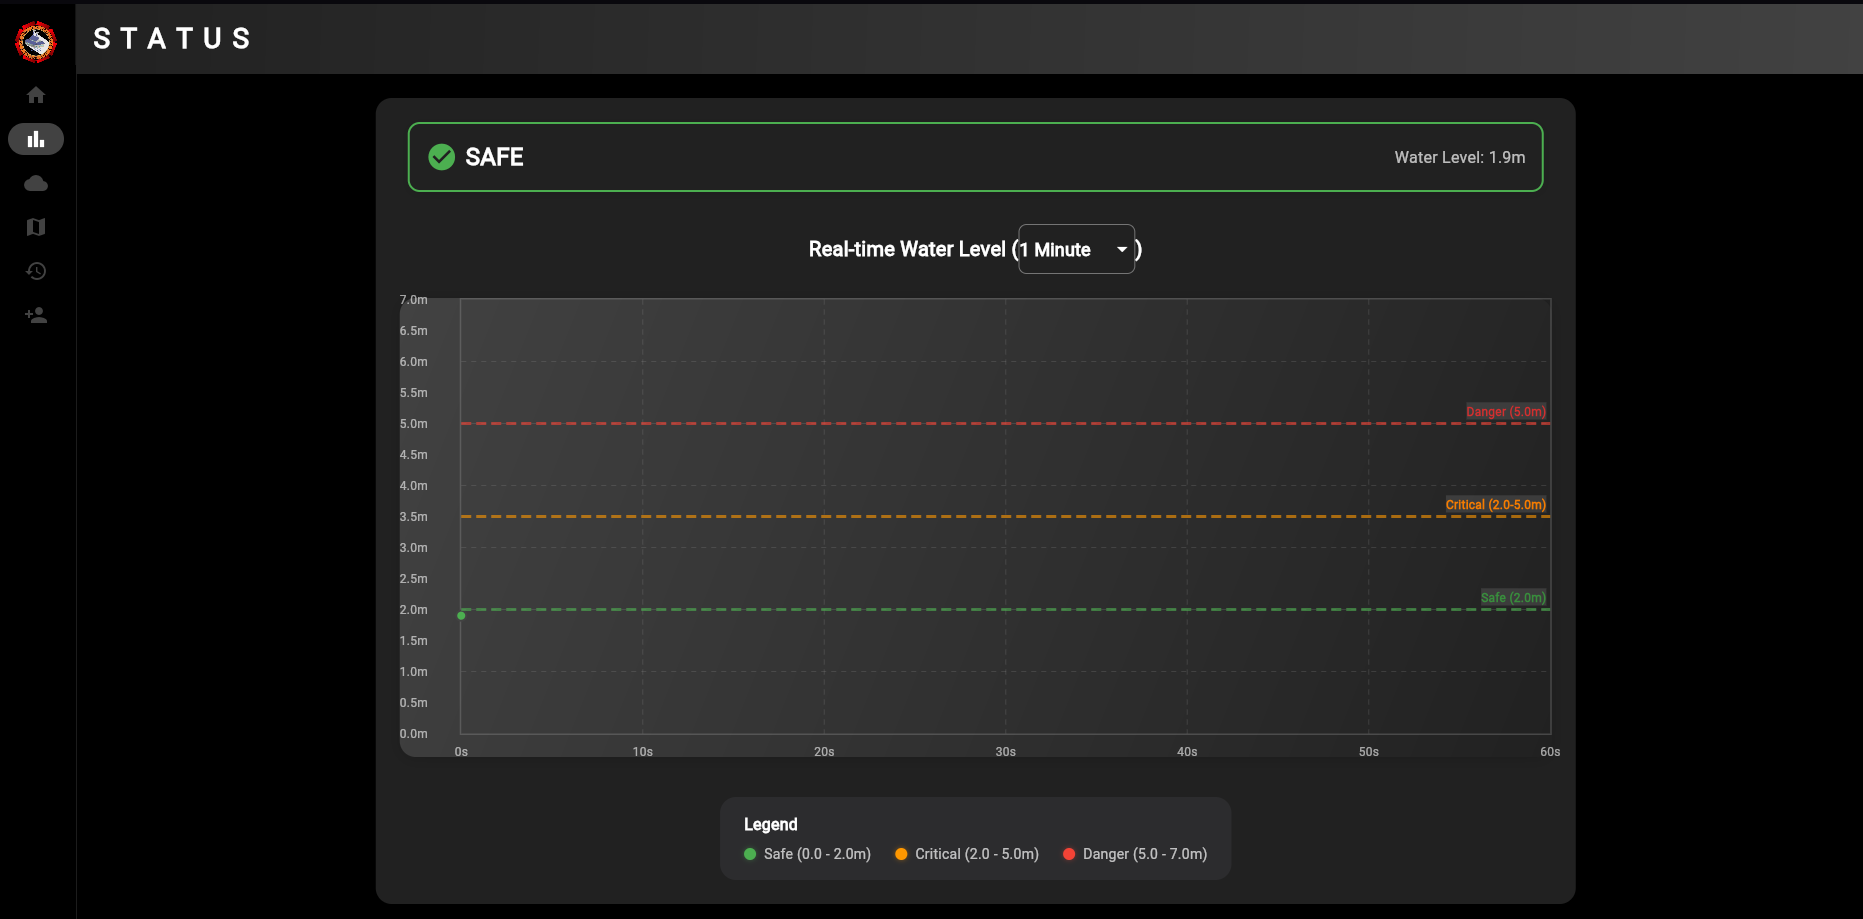
Task: Click the Danger (5.0 - 7.0m) legend text
Action: click(x=1145, y=854)
